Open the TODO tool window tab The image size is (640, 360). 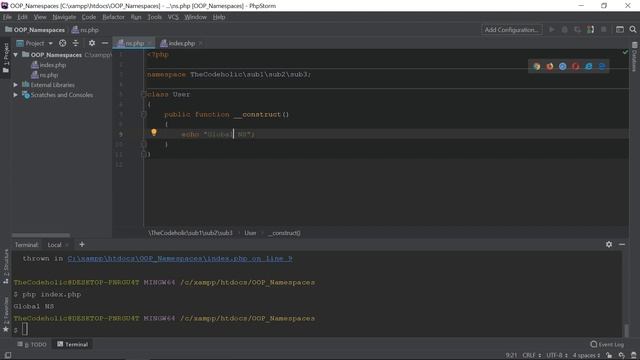pyautogui.click(x=32, y=344)
